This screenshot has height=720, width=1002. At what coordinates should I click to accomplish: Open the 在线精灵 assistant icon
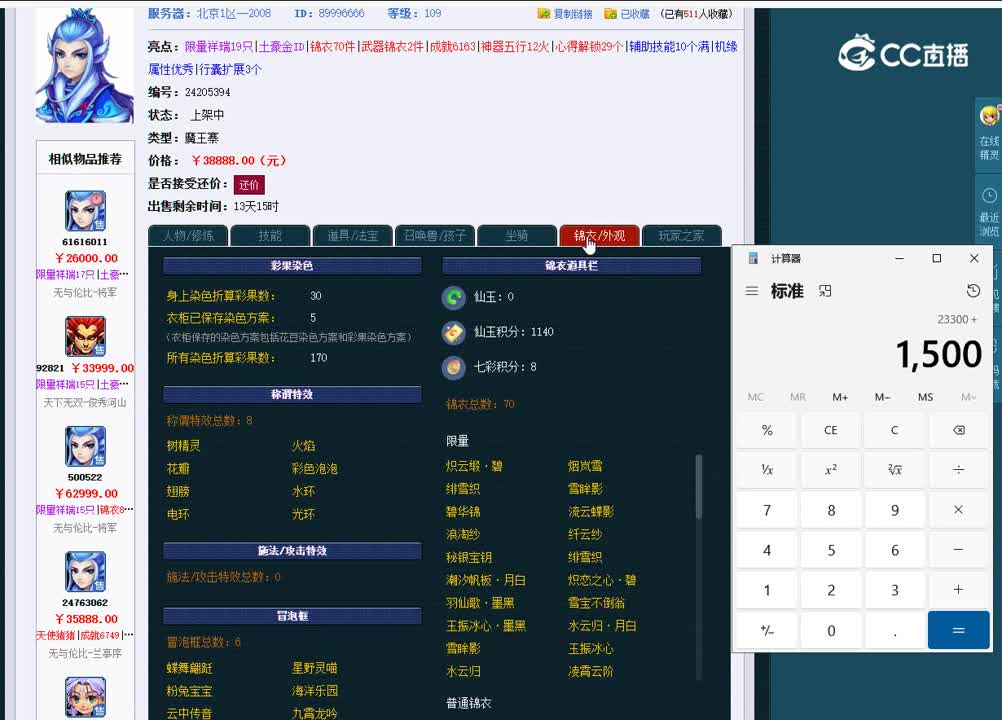(989, 116)
